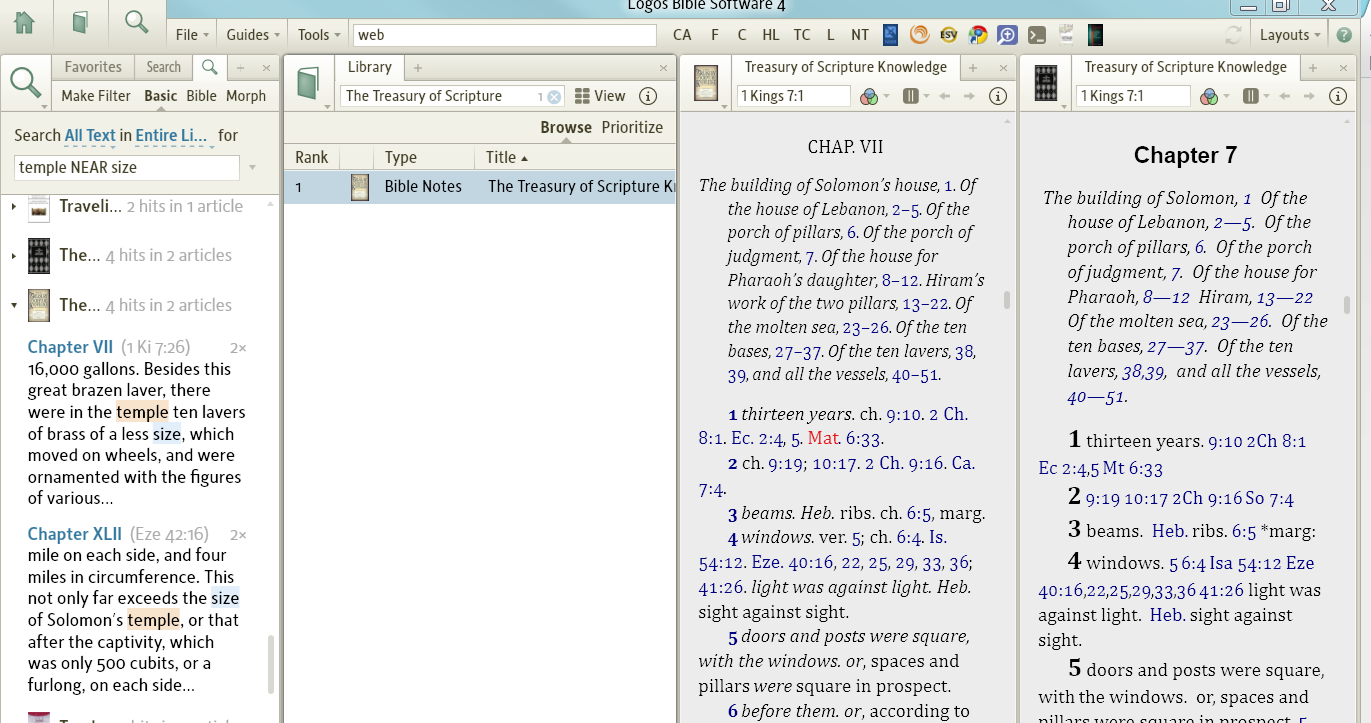Open the Home page icon
The height and width of the screenshot is (723, 1371).
[24, 22]
